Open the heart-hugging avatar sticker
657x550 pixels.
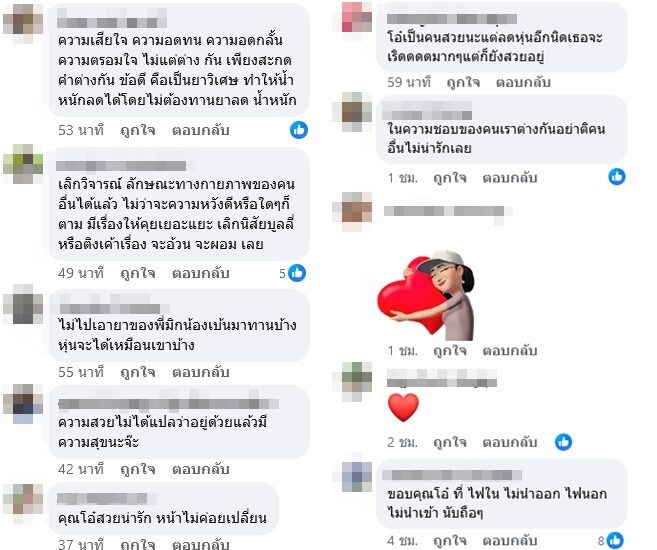[426, 295]
